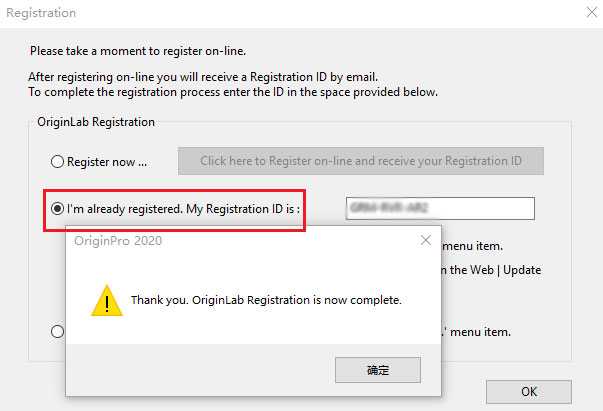The image size is (603, 411).
Task: Click the 'OriginLab Registration' group label
Action: pos(96,122)
